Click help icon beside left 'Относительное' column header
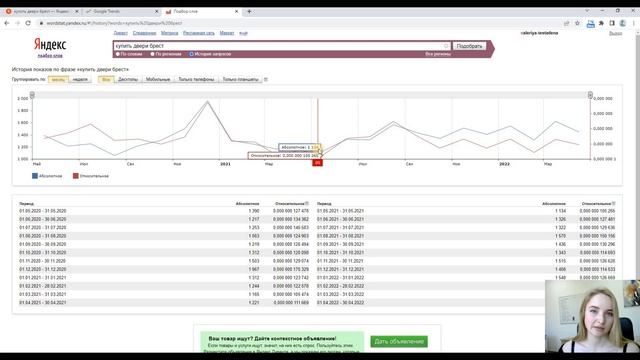Viewport: 640px width, 360px height. (x=307, y=203)
